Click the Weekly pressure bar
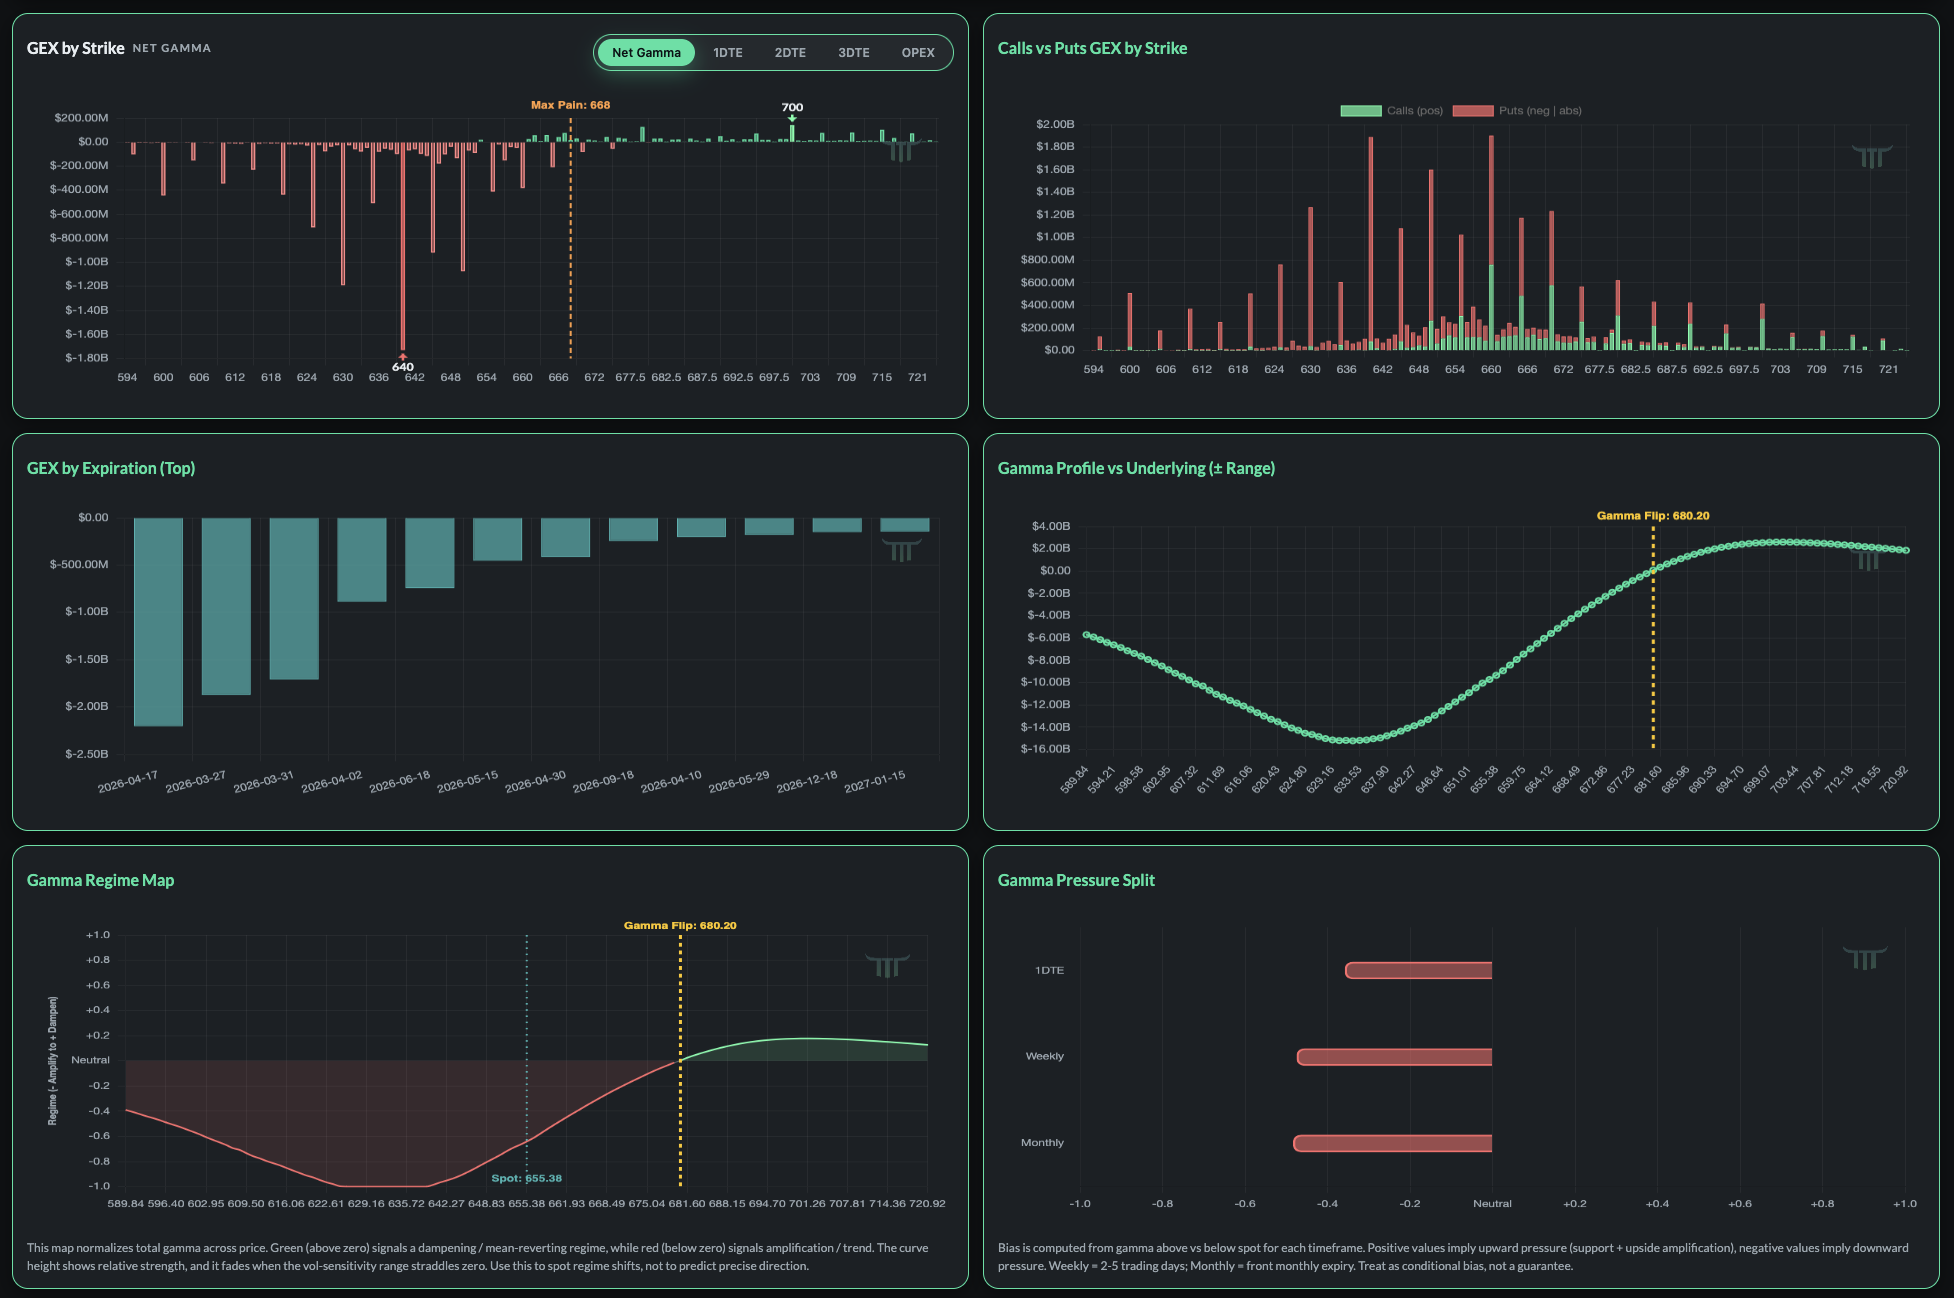 [x=1395, y=1057]
